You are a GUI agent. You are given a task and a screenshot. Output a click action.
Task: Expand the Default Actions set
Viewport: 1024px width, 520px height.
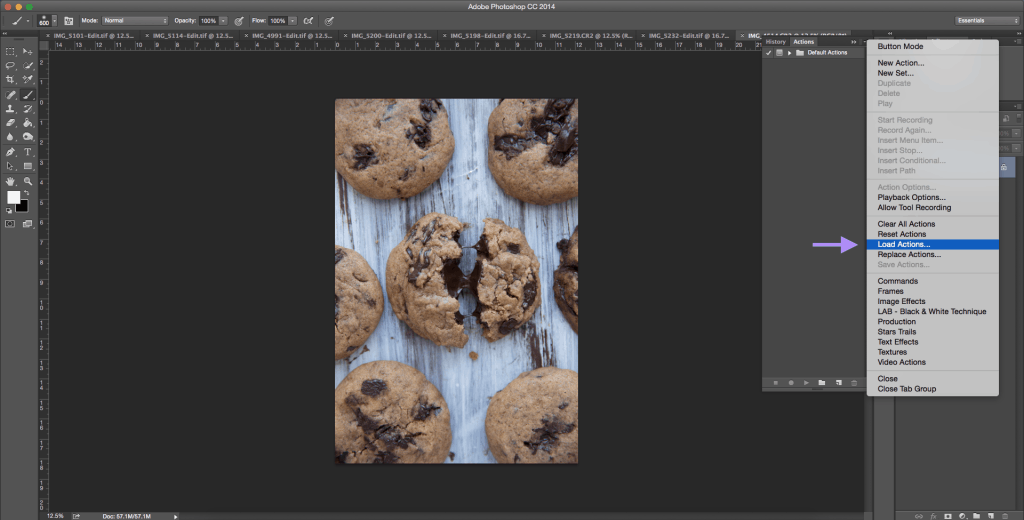[789, 52]
